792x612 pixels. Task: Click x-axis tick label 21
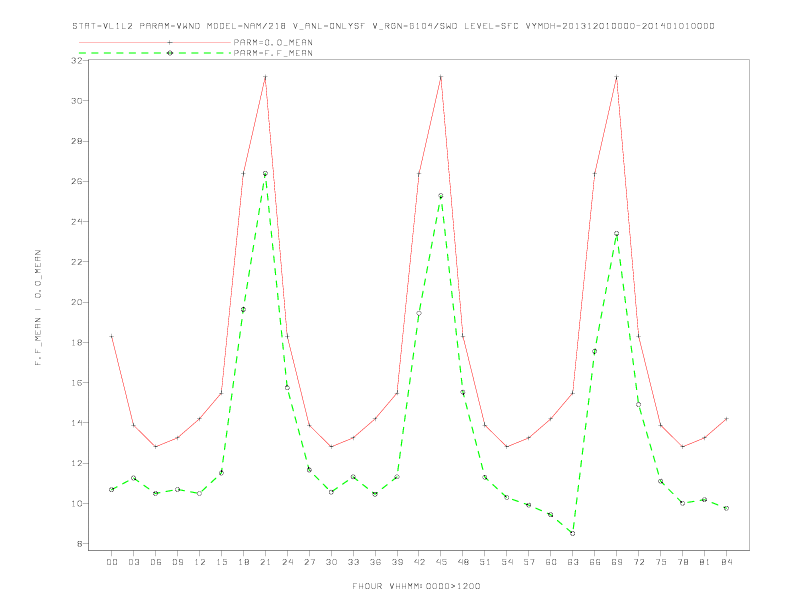coord(265,562)
